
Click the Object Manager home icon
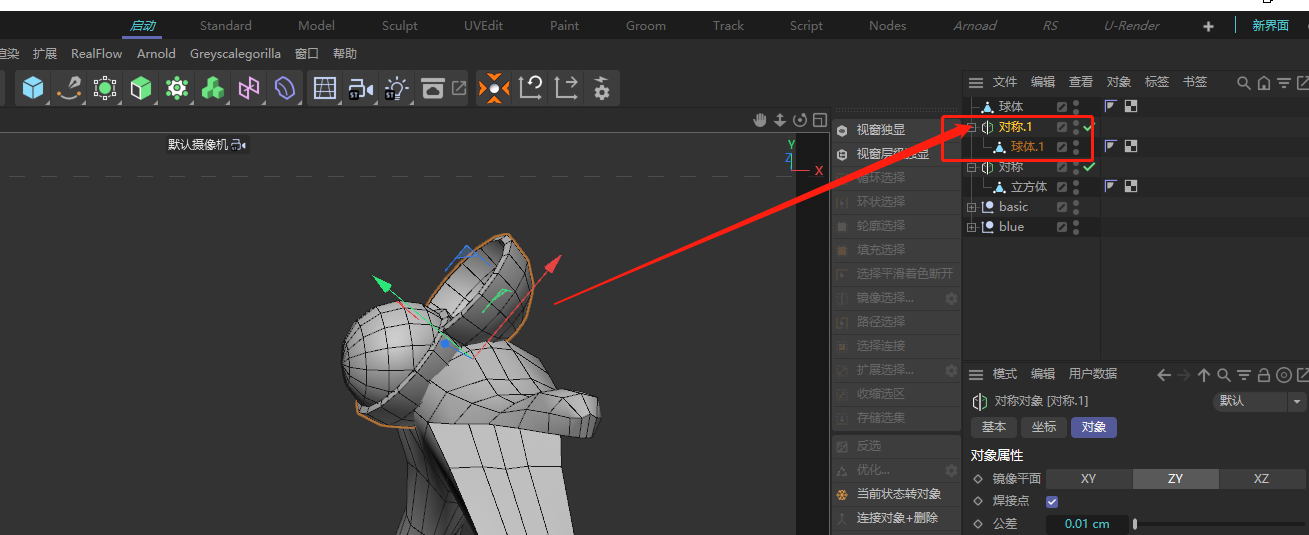pyautogui.click(x=1264, y=83)
